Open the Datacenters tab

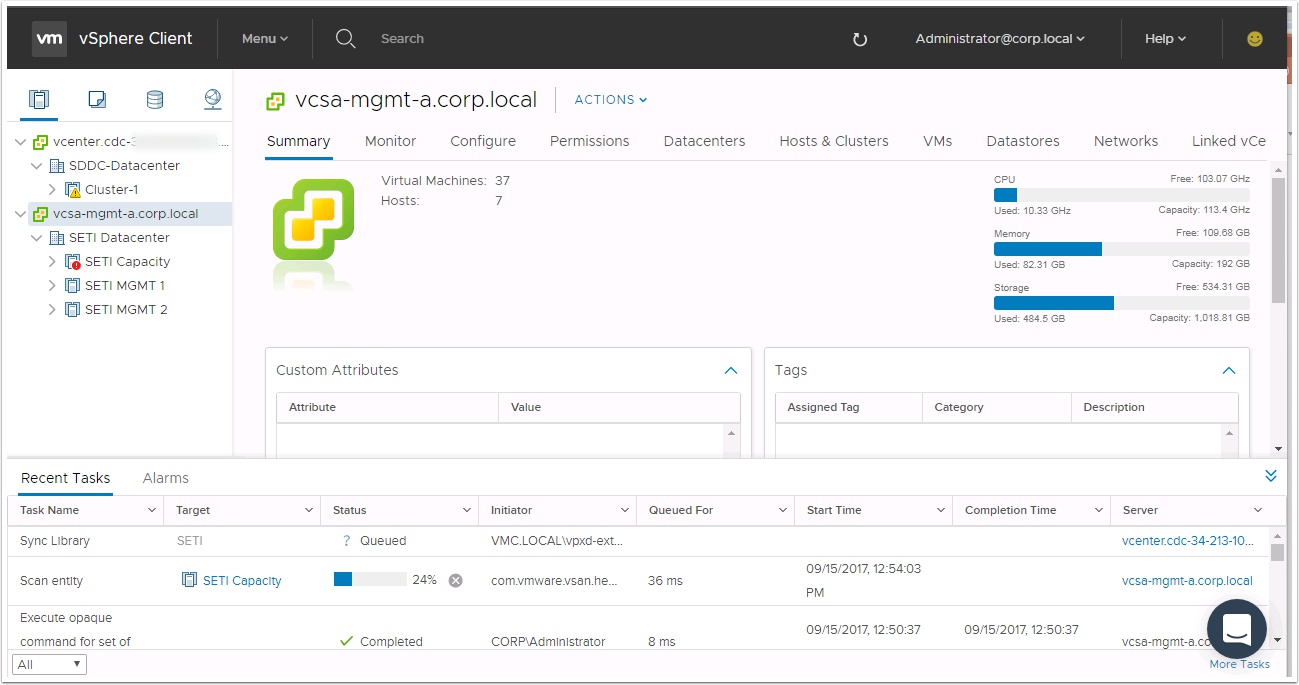[705, 141]
